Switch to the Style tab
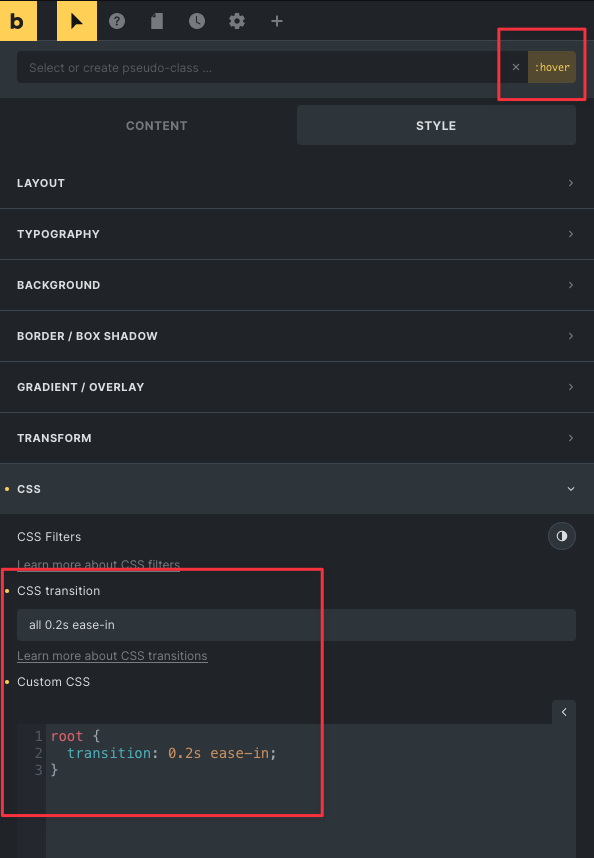This screenshot has height=858, width=594. 436,125
